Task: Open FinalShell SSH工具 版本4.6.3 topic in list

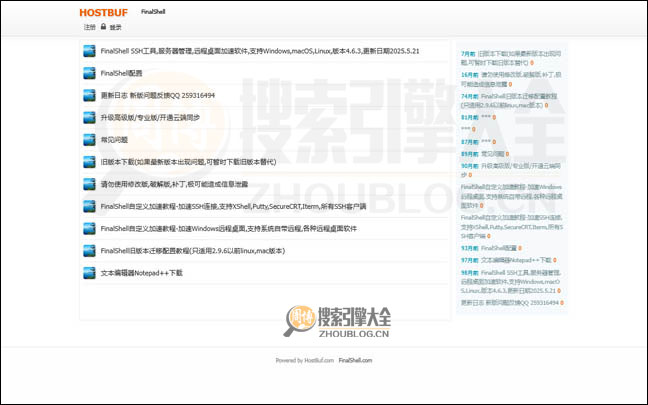Action: coord(260,51)
